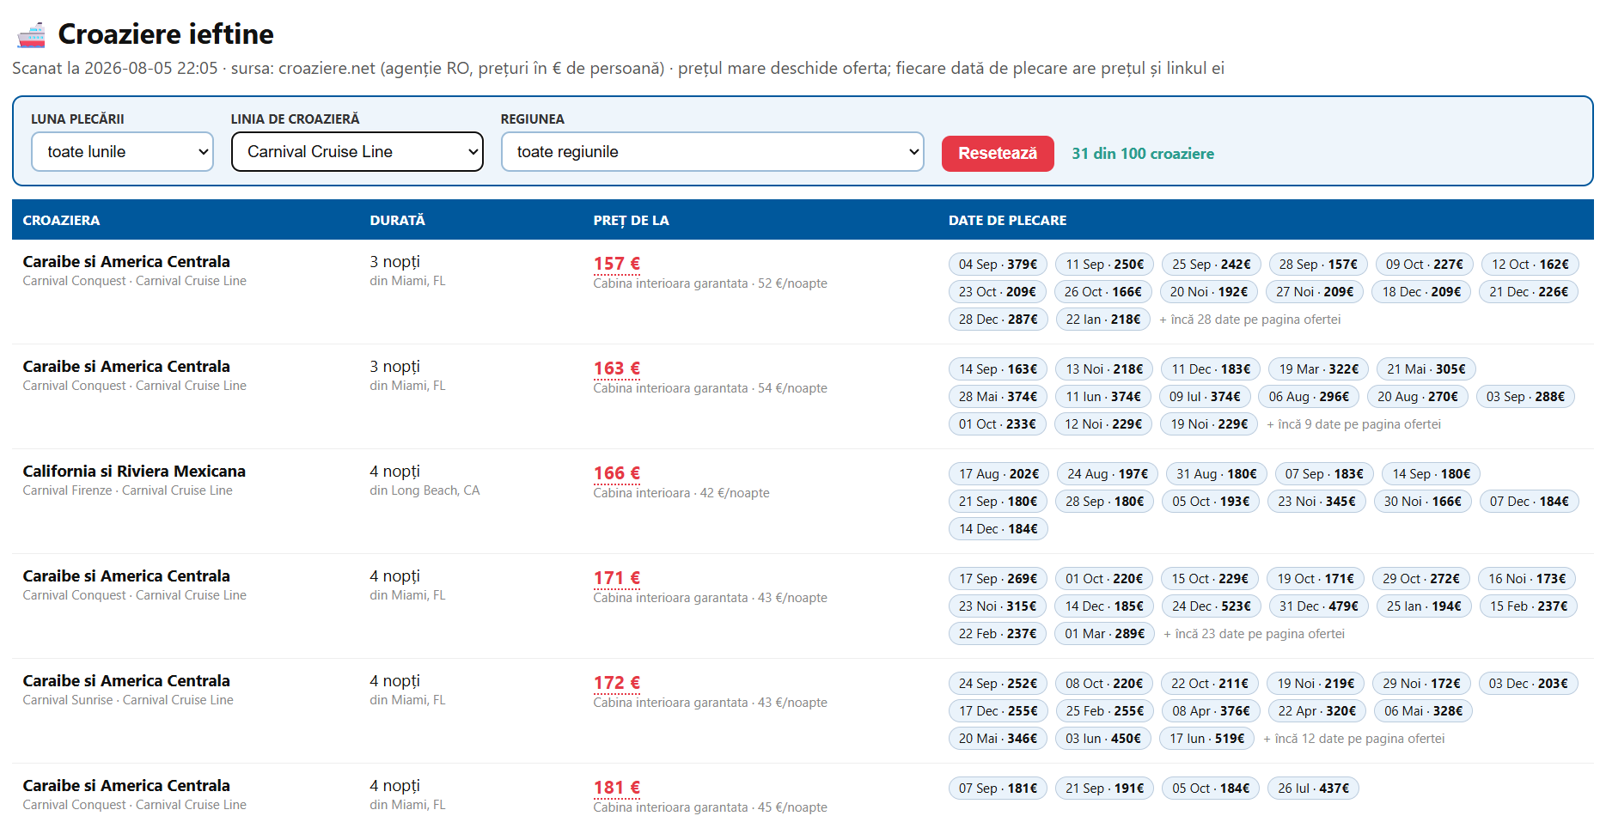1600x816 pixels.
Task: Open the 19 Mar · 322€ departure
Action: (x=1319, y=369)
